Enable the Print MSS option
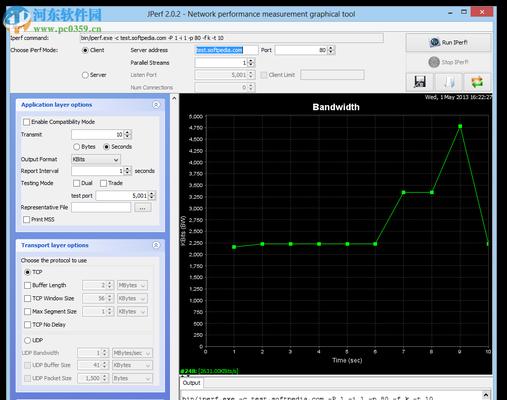Screen dimensions: 507x400 (27, 219)
